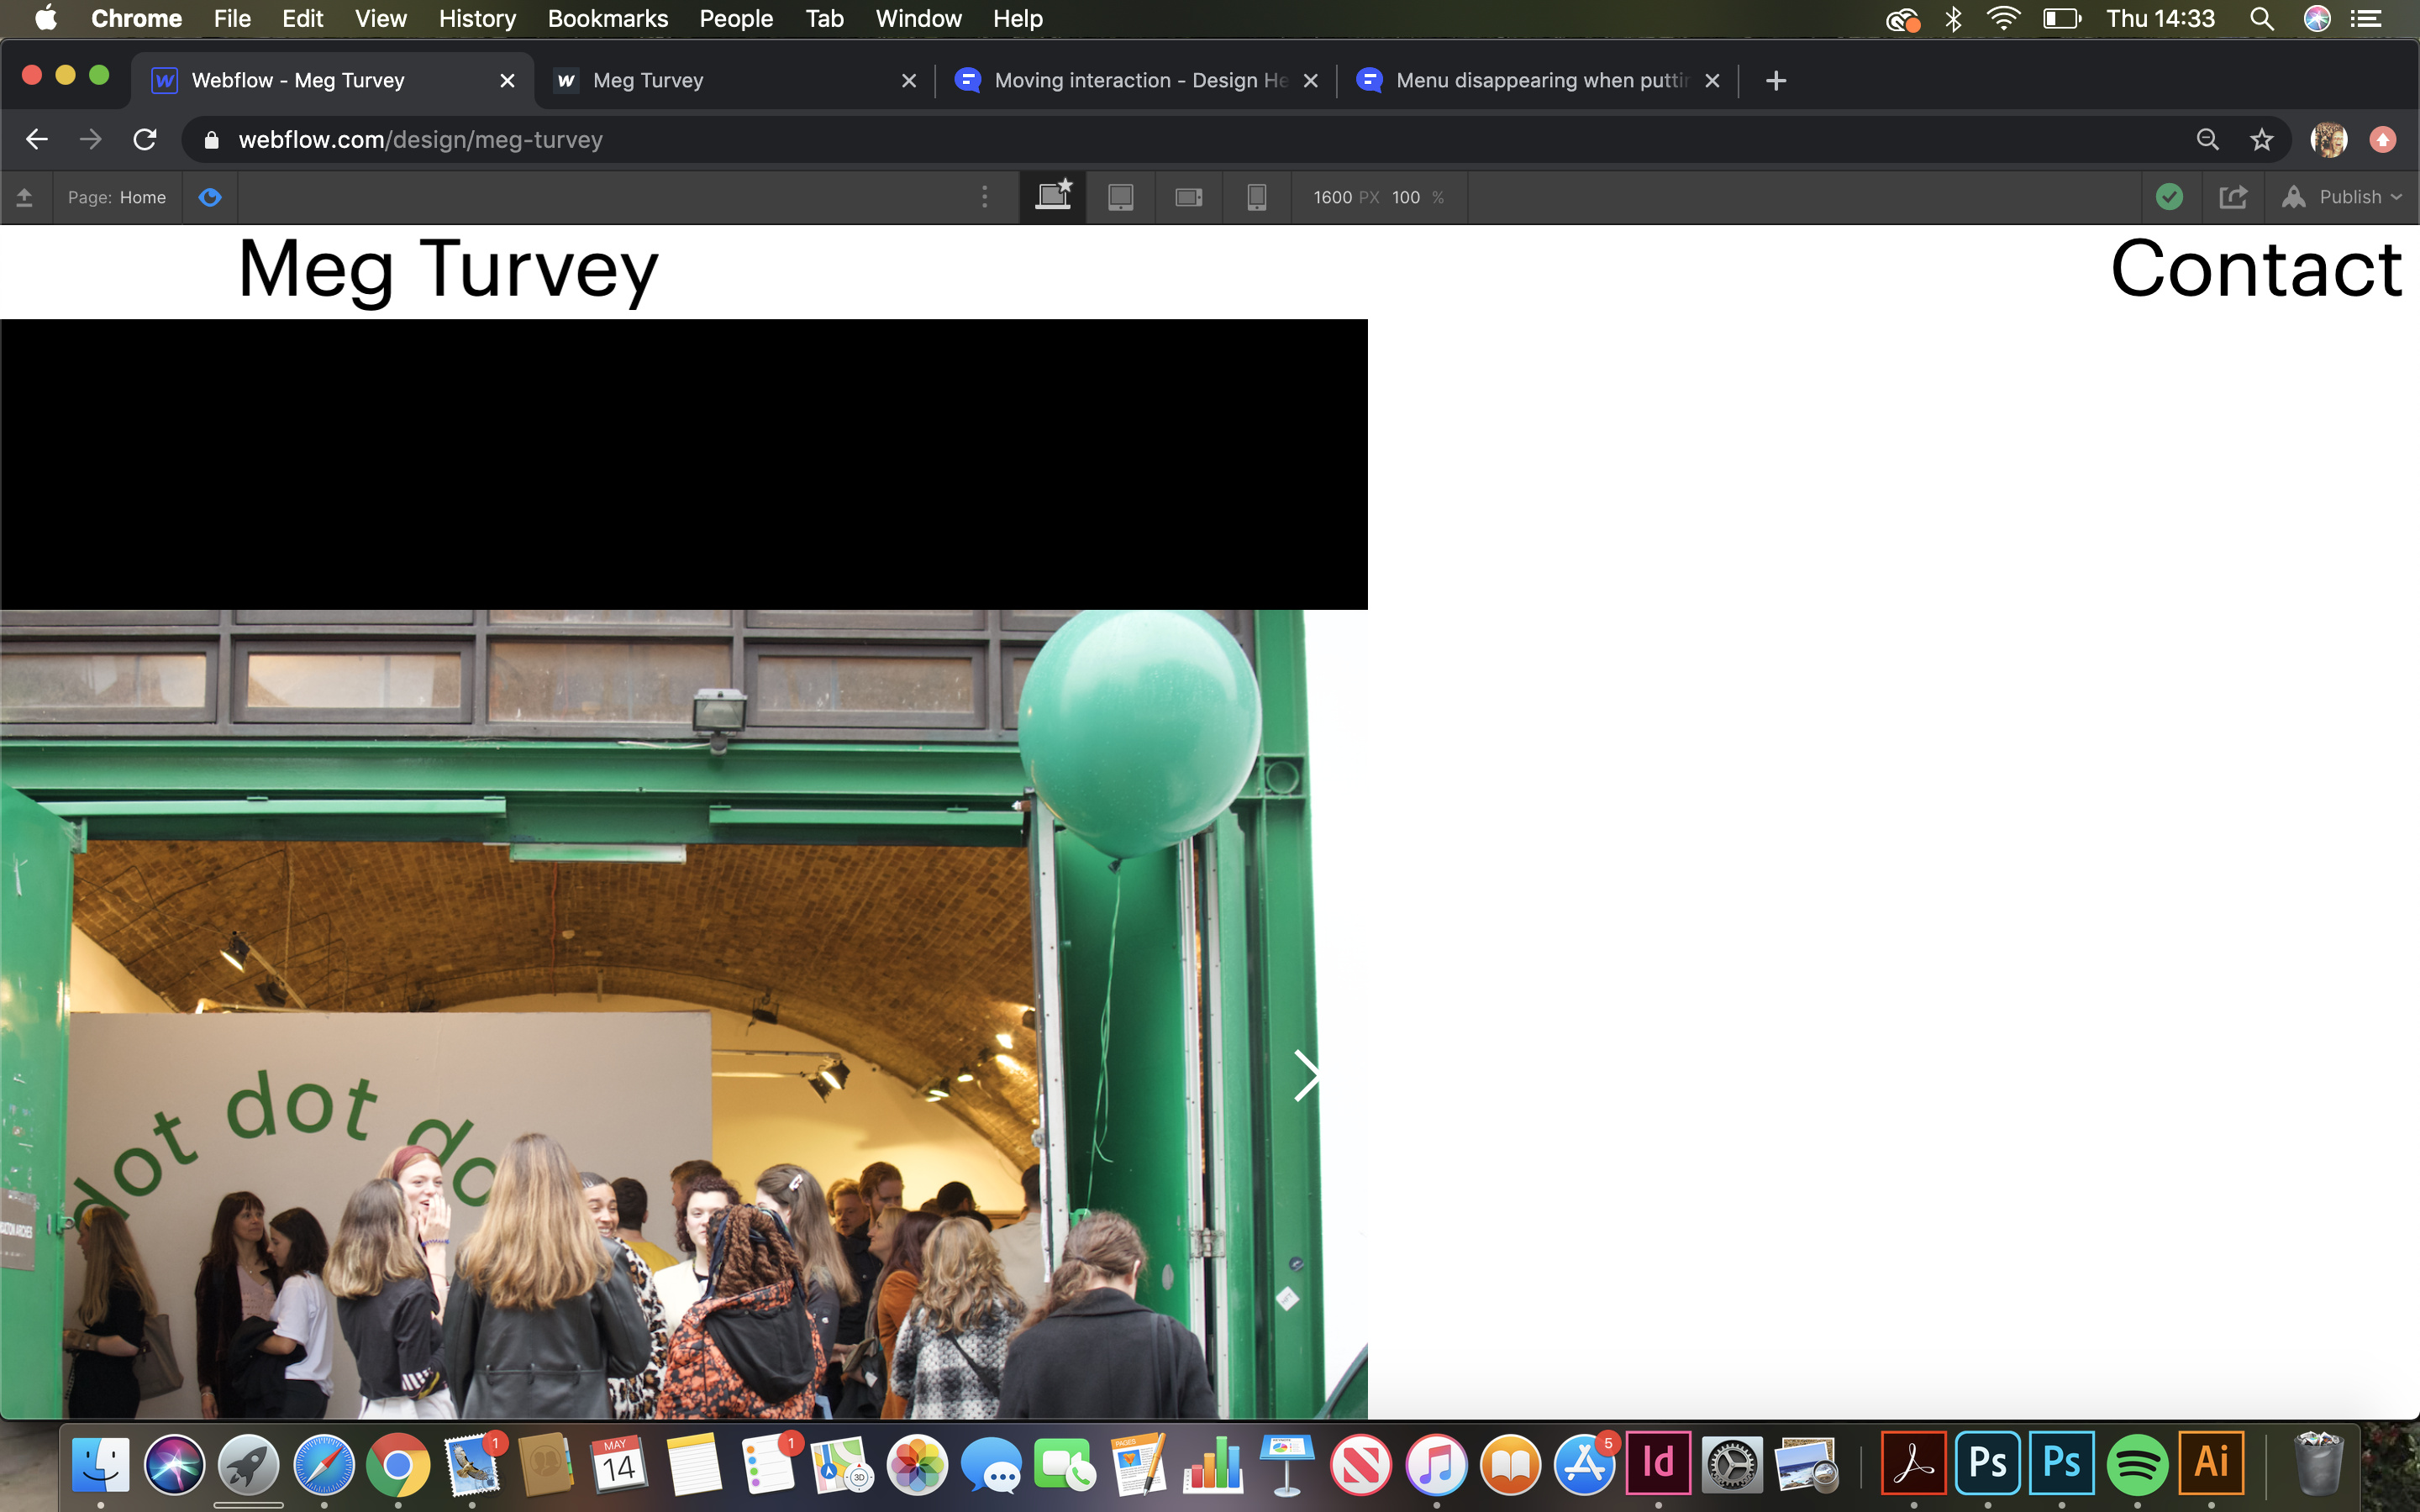Toggle the Webflow preview eye icon
The width and height of the screenshot is (2420, 1512).
pos(210,197)
